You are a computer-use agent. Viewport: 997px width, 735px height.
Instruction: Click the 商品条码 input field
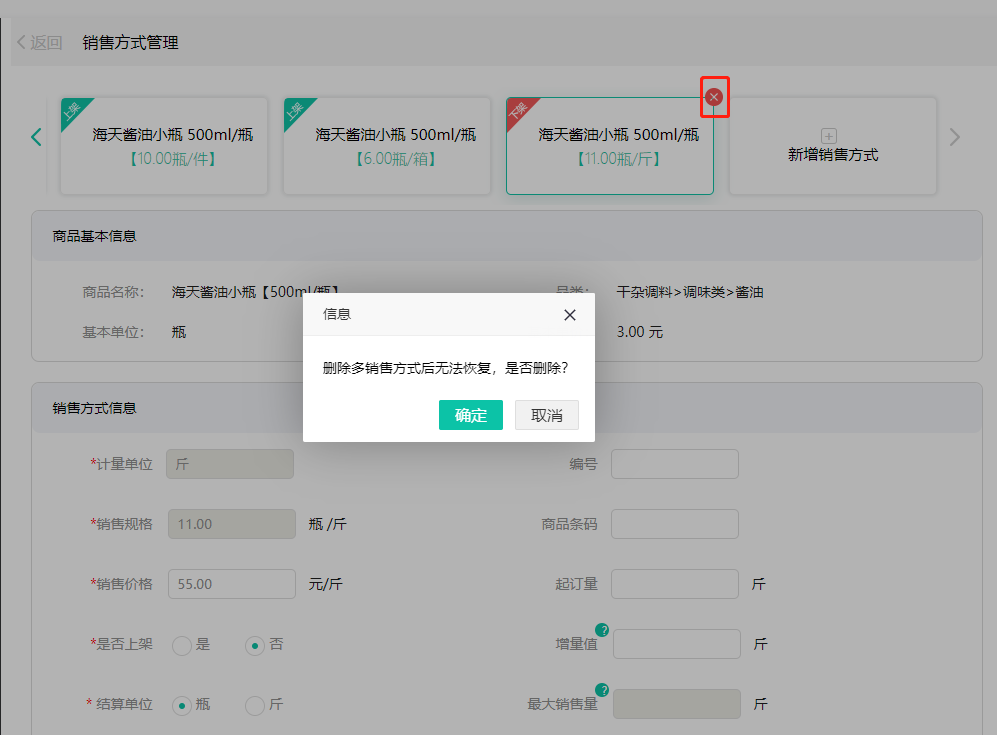click(674, 524)
